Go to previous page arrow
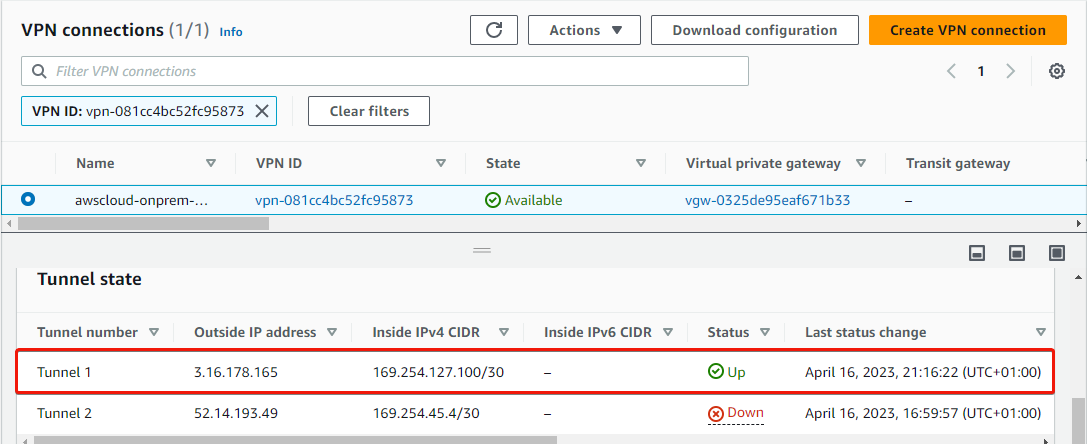The width and height of the screenshot is (1088, 444). [x=951, y=71]
